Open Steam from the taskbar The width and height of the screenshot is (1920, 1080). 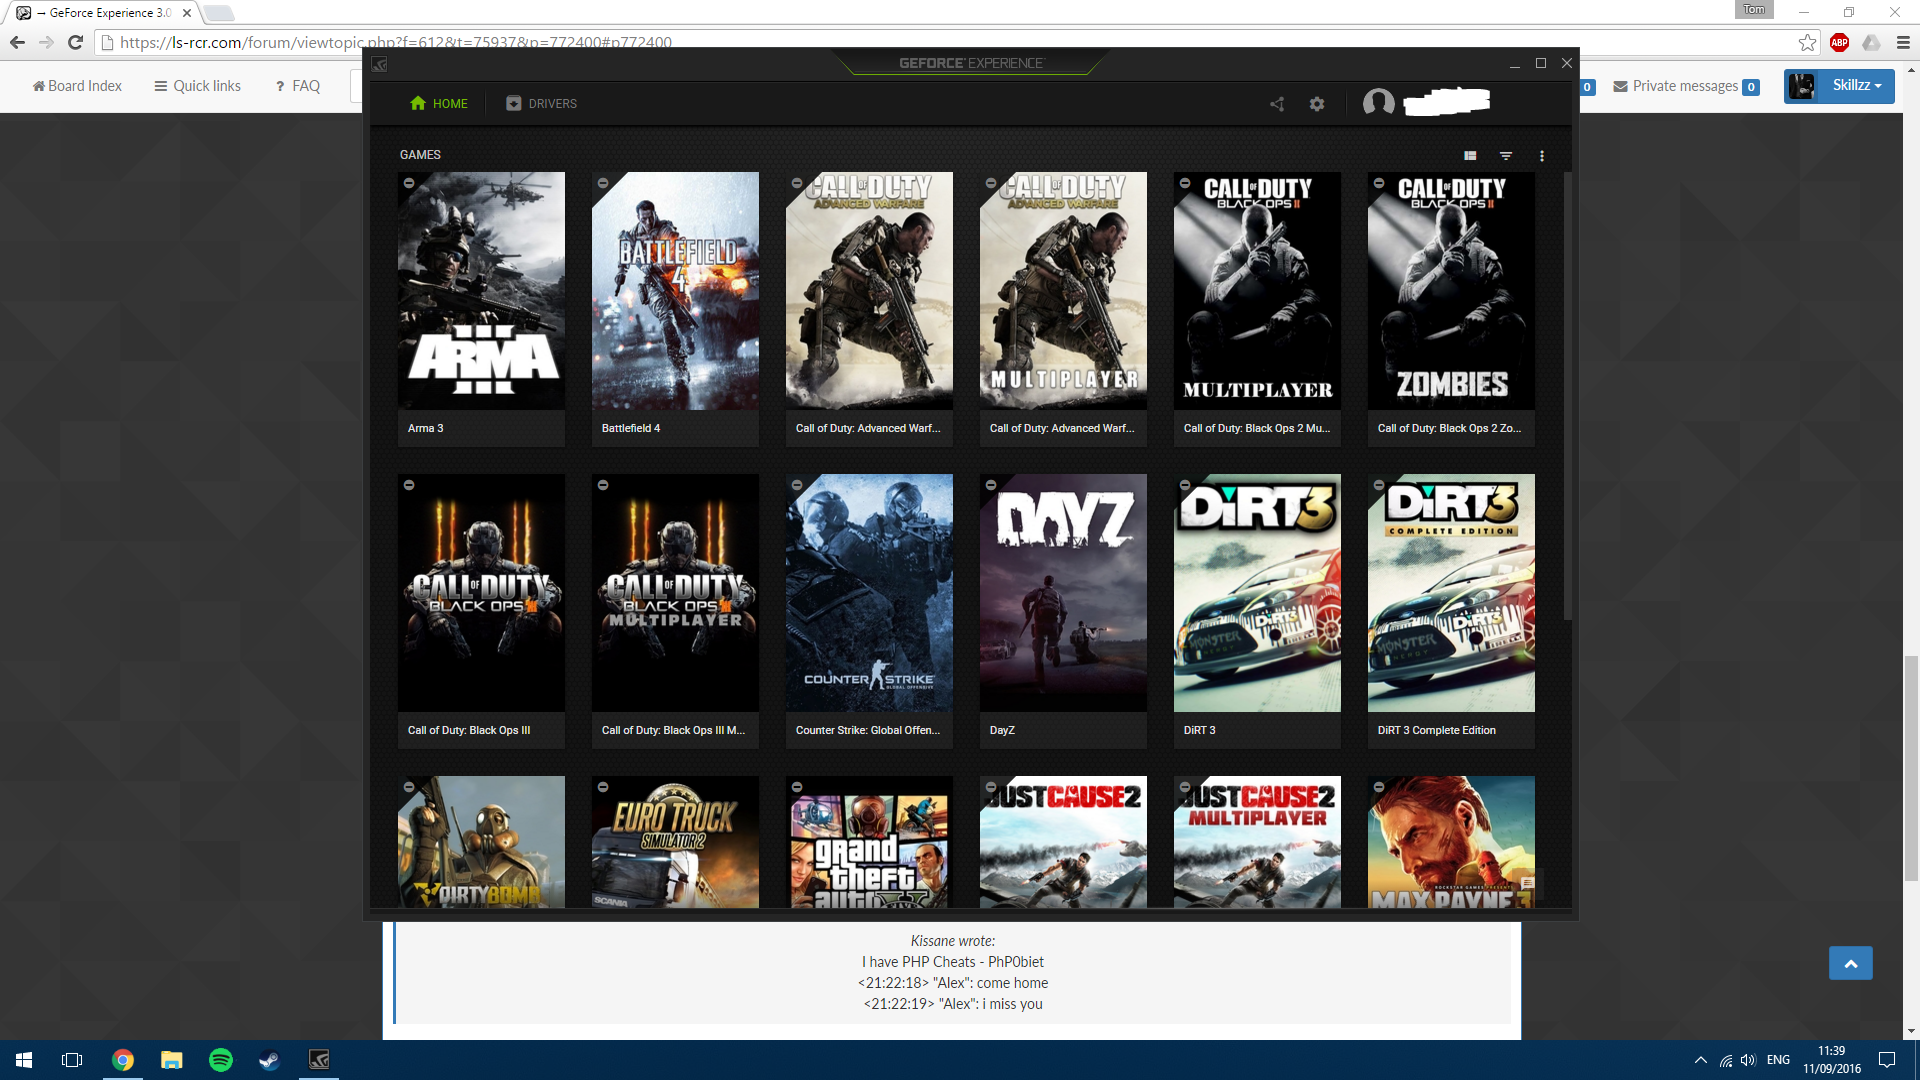tap(270, 1060)
